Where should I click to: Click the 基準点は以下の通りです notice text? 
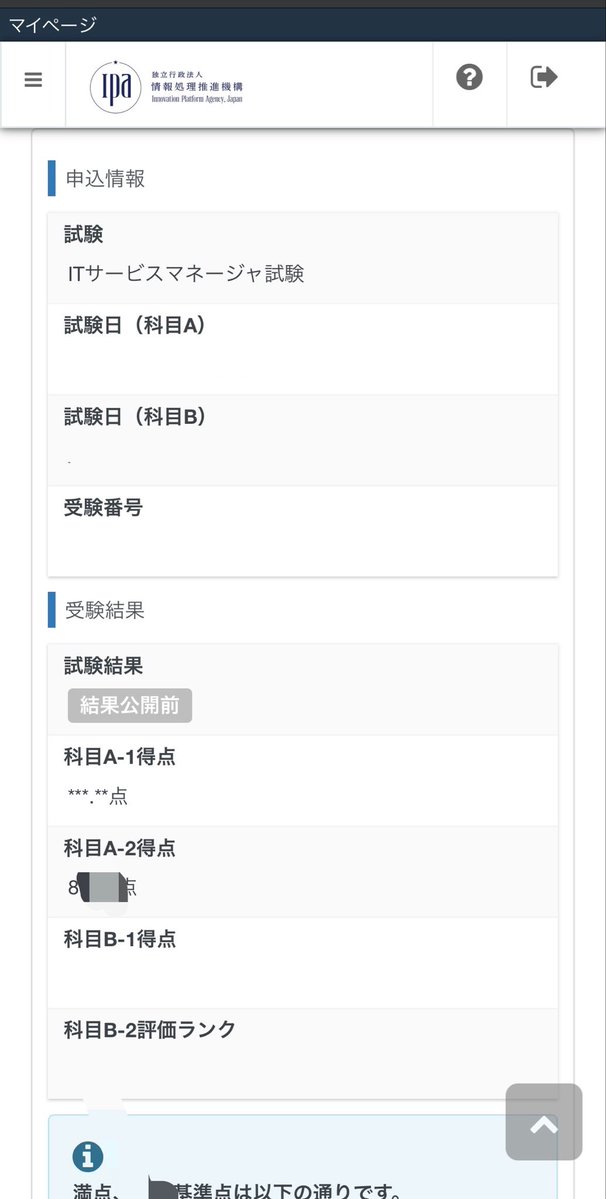pyautogui.click(x=289, y=1191)
